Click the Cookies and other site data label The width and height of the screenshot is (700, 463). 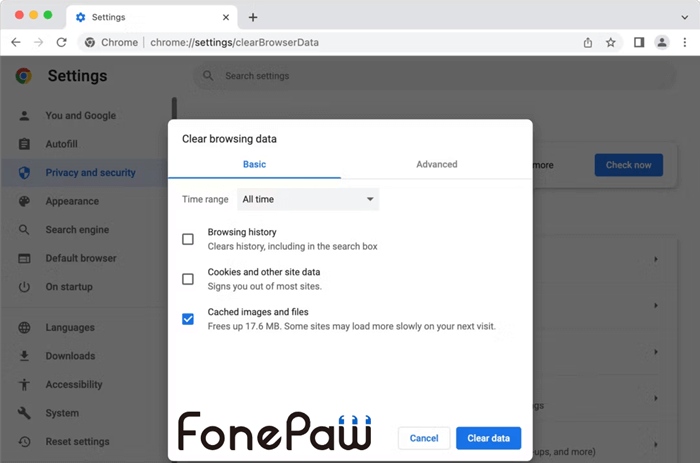[x=264, y=272]
